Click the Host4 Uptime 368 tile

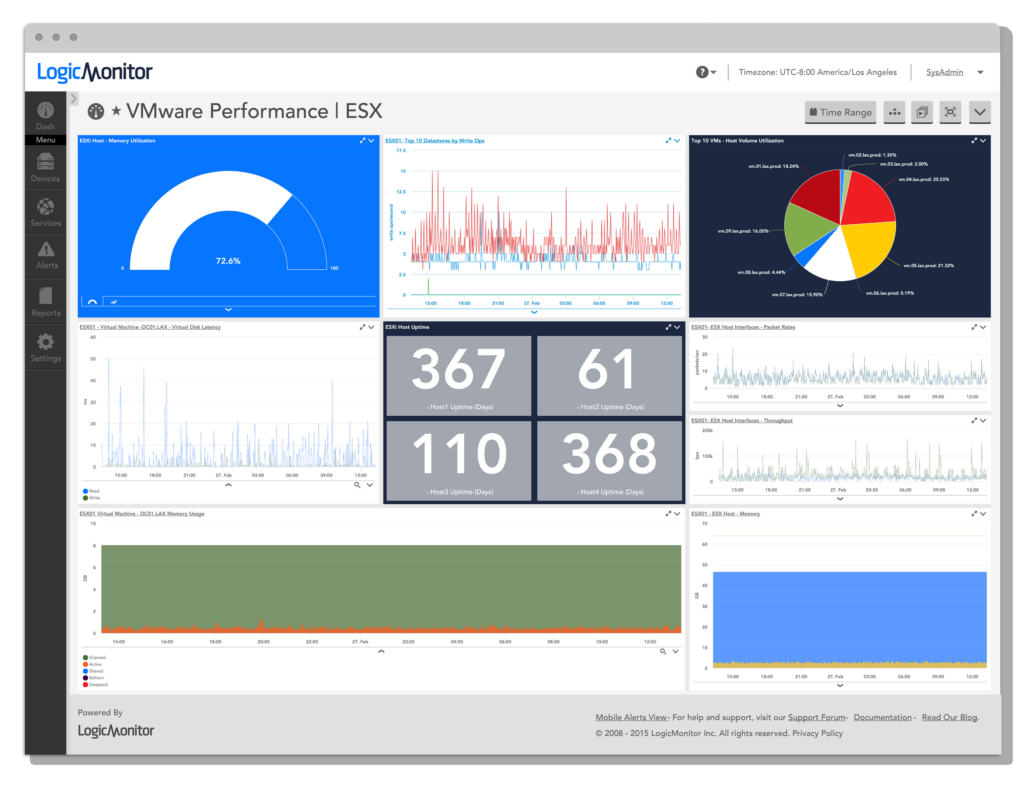click(609, 461)
